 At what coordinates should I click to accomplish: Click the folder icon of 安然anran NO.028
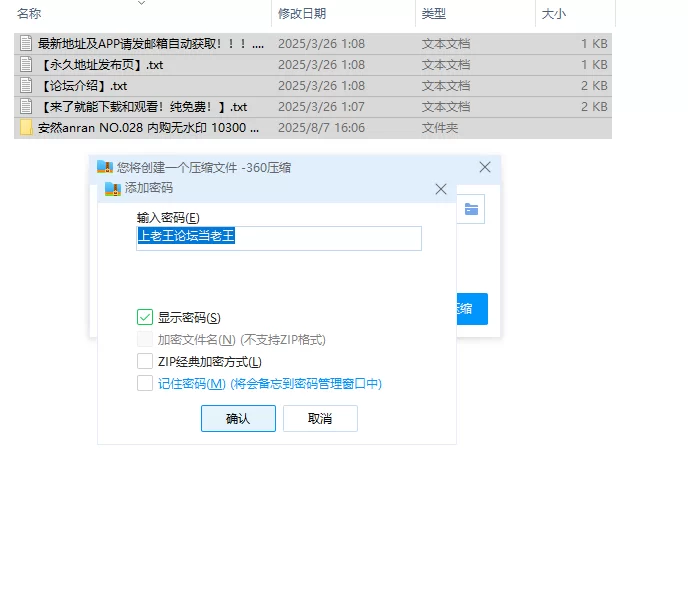pyautogui.click(x=26, y=128)
